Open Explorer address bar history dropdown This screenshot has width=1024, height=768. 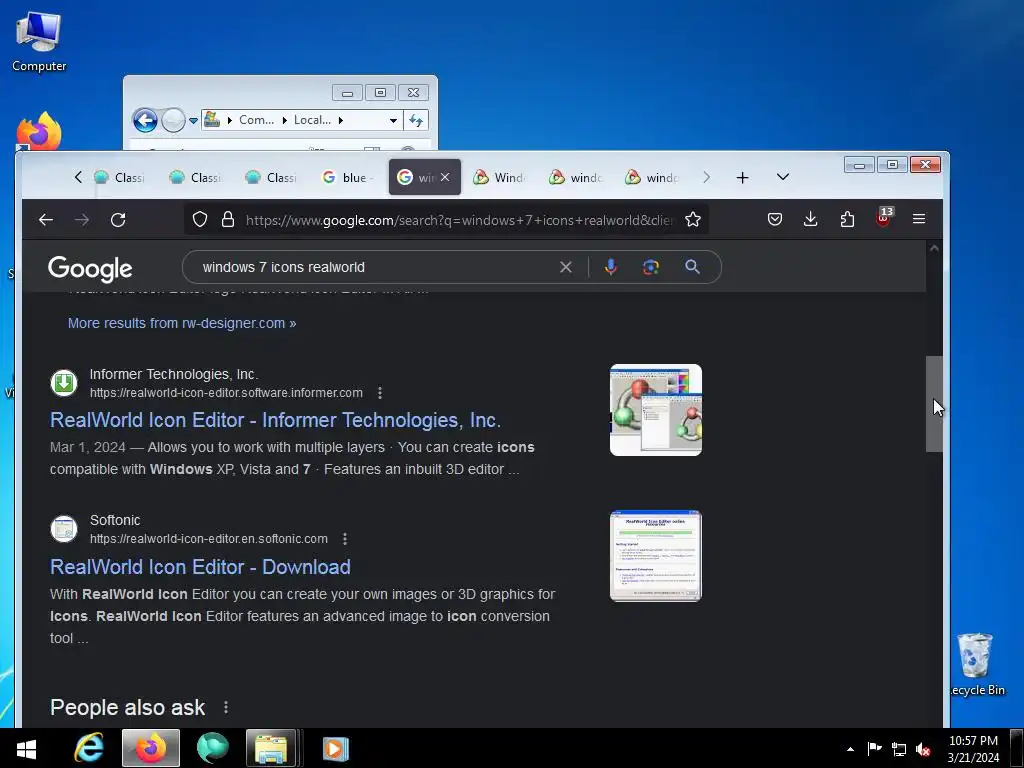tap(393, 120)
